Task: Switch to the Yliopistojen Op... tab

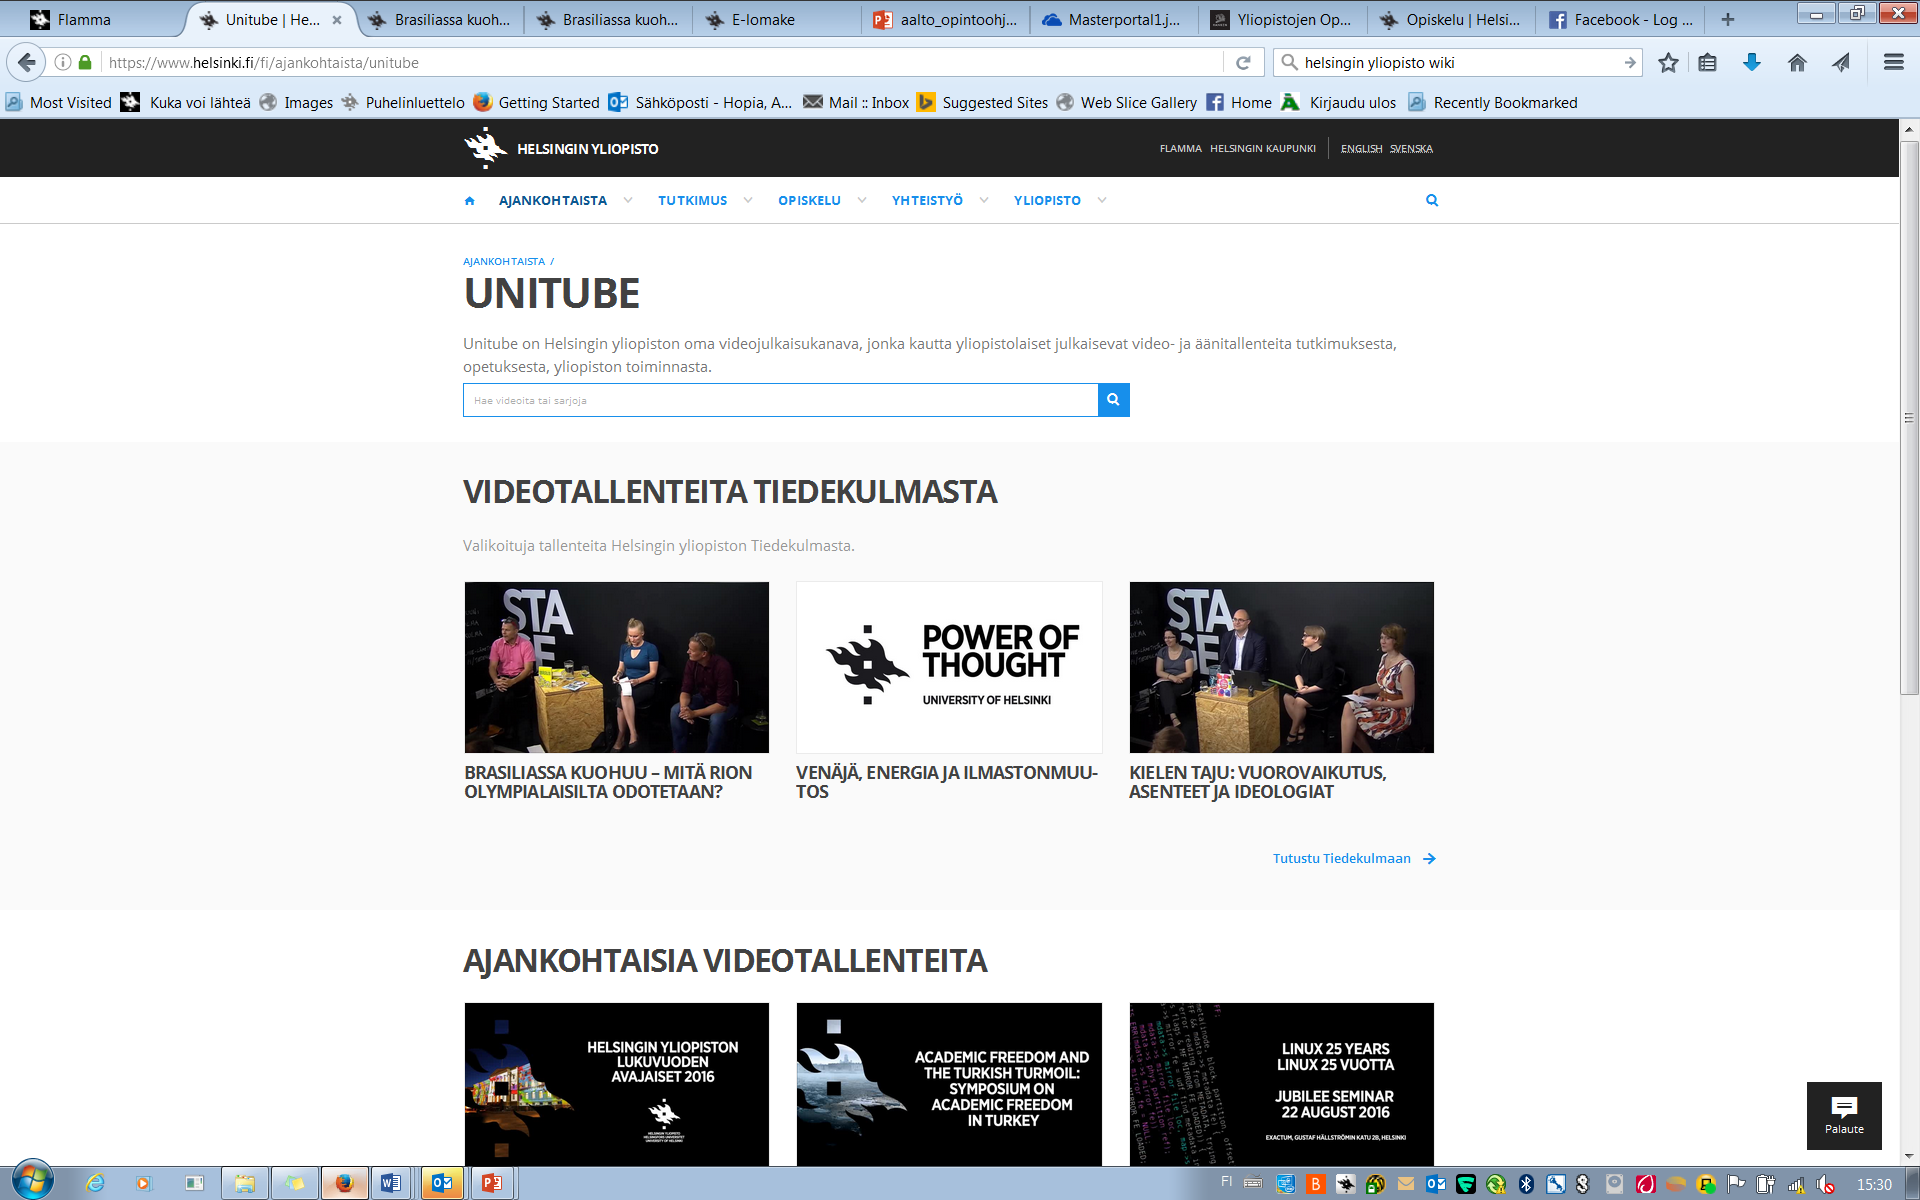Action: pyautogui.click(x=1281, y=19)
